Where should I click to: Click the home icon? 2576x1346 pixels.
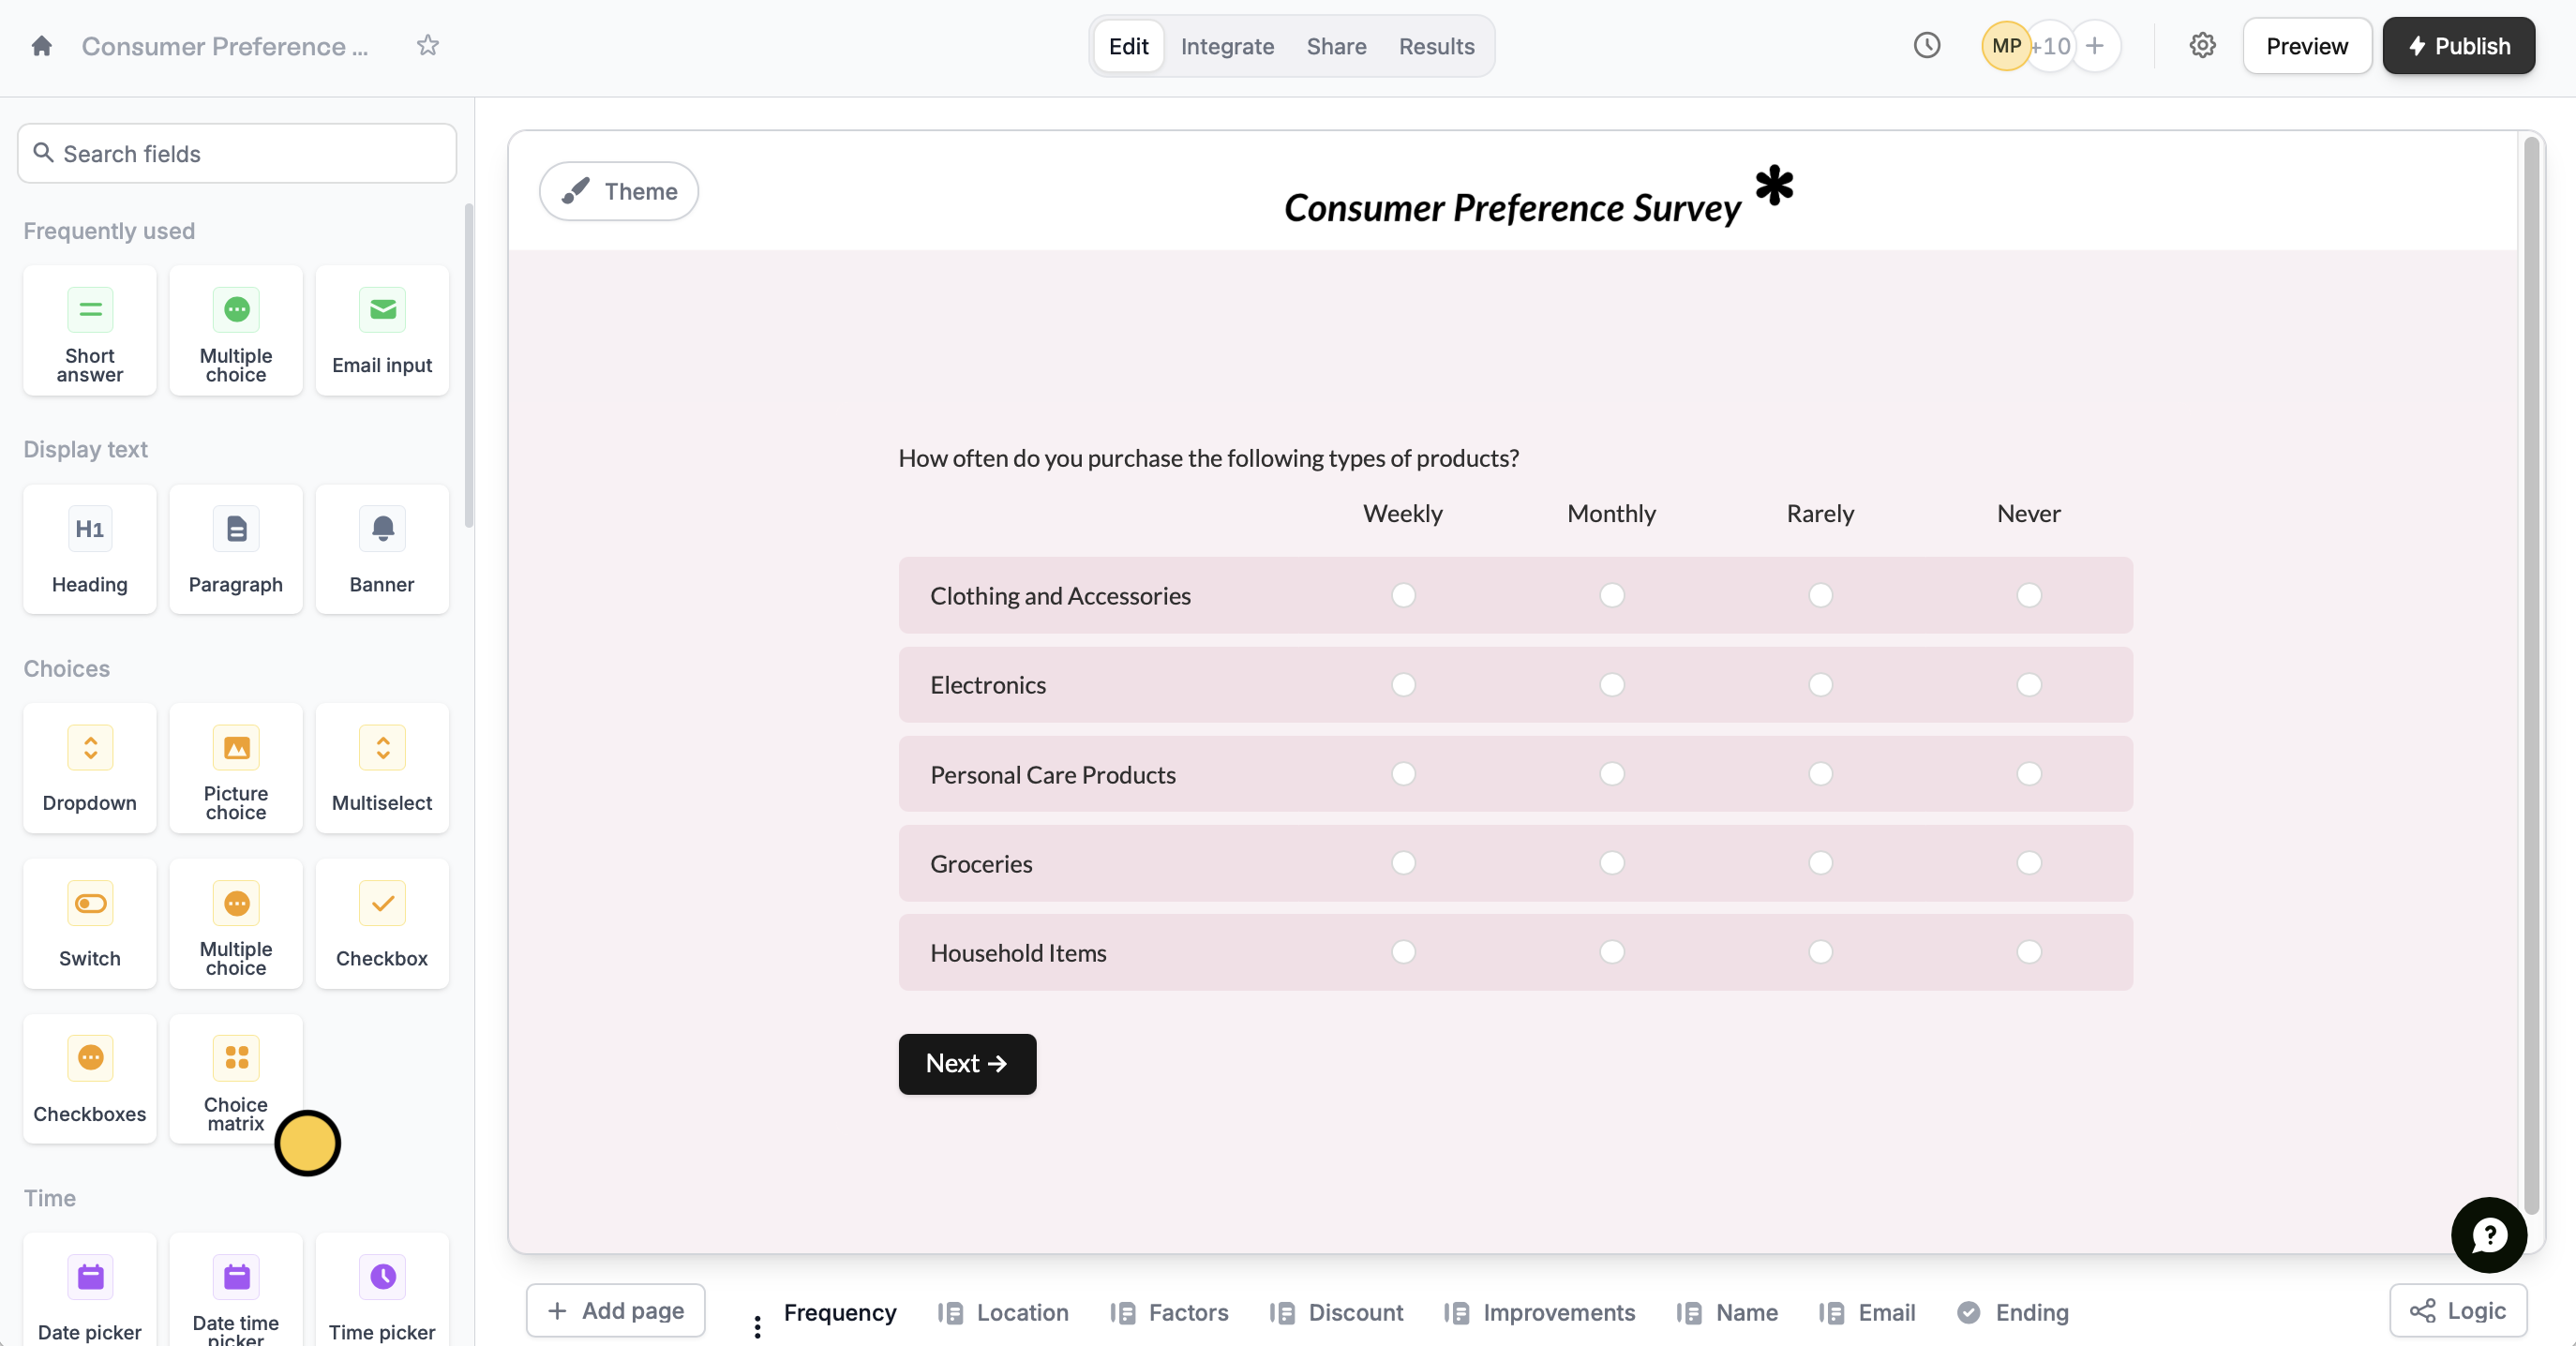tap(41, 46)
